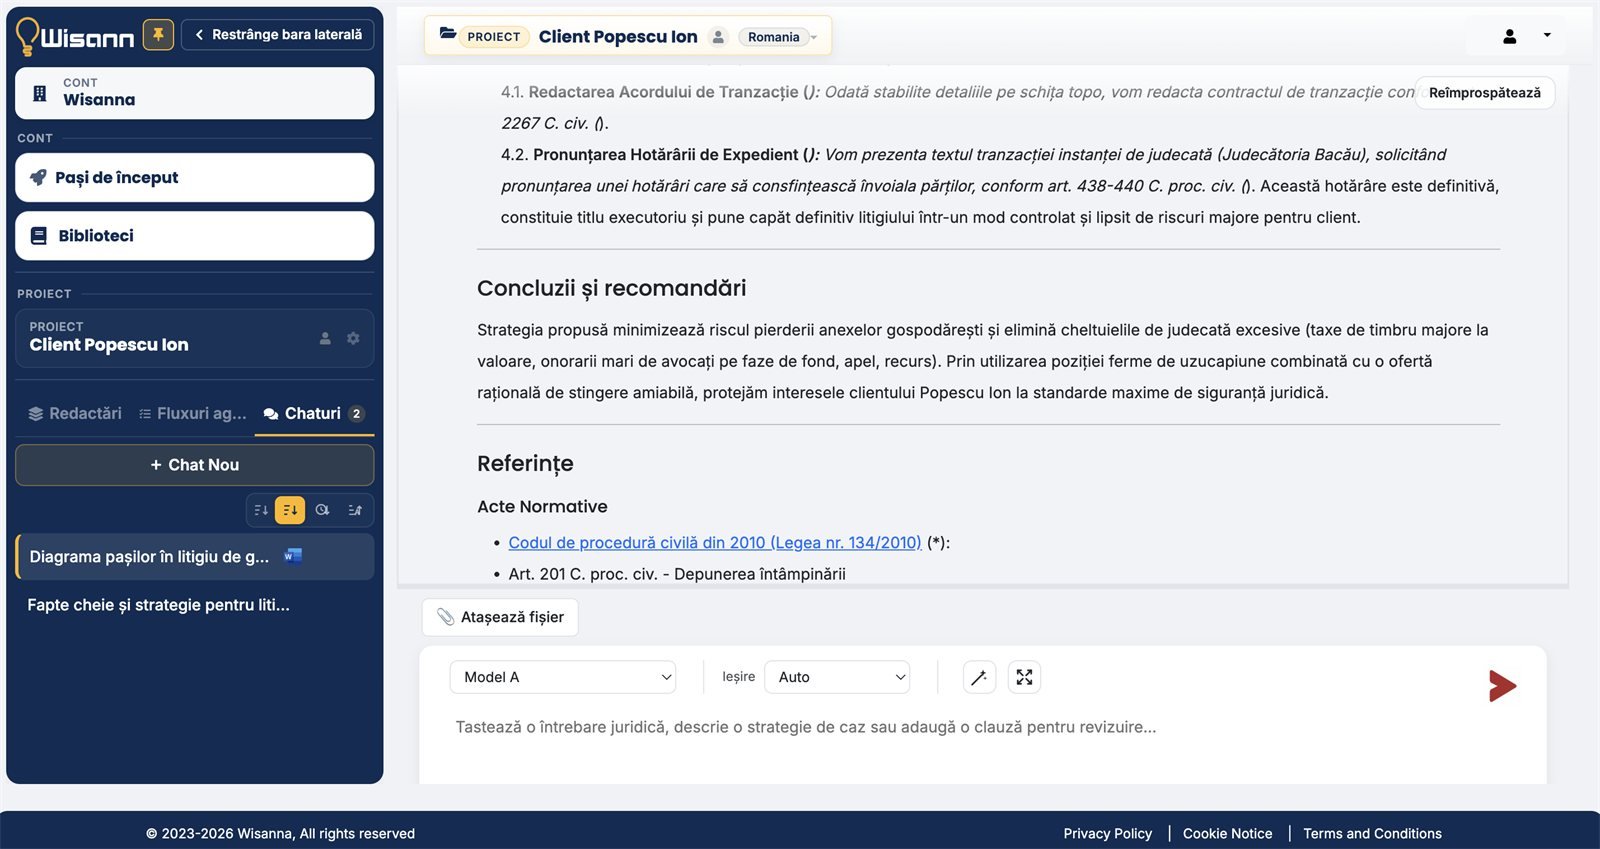
Task: Open the Model A dropdown
Action: click(x=563, y=677)
